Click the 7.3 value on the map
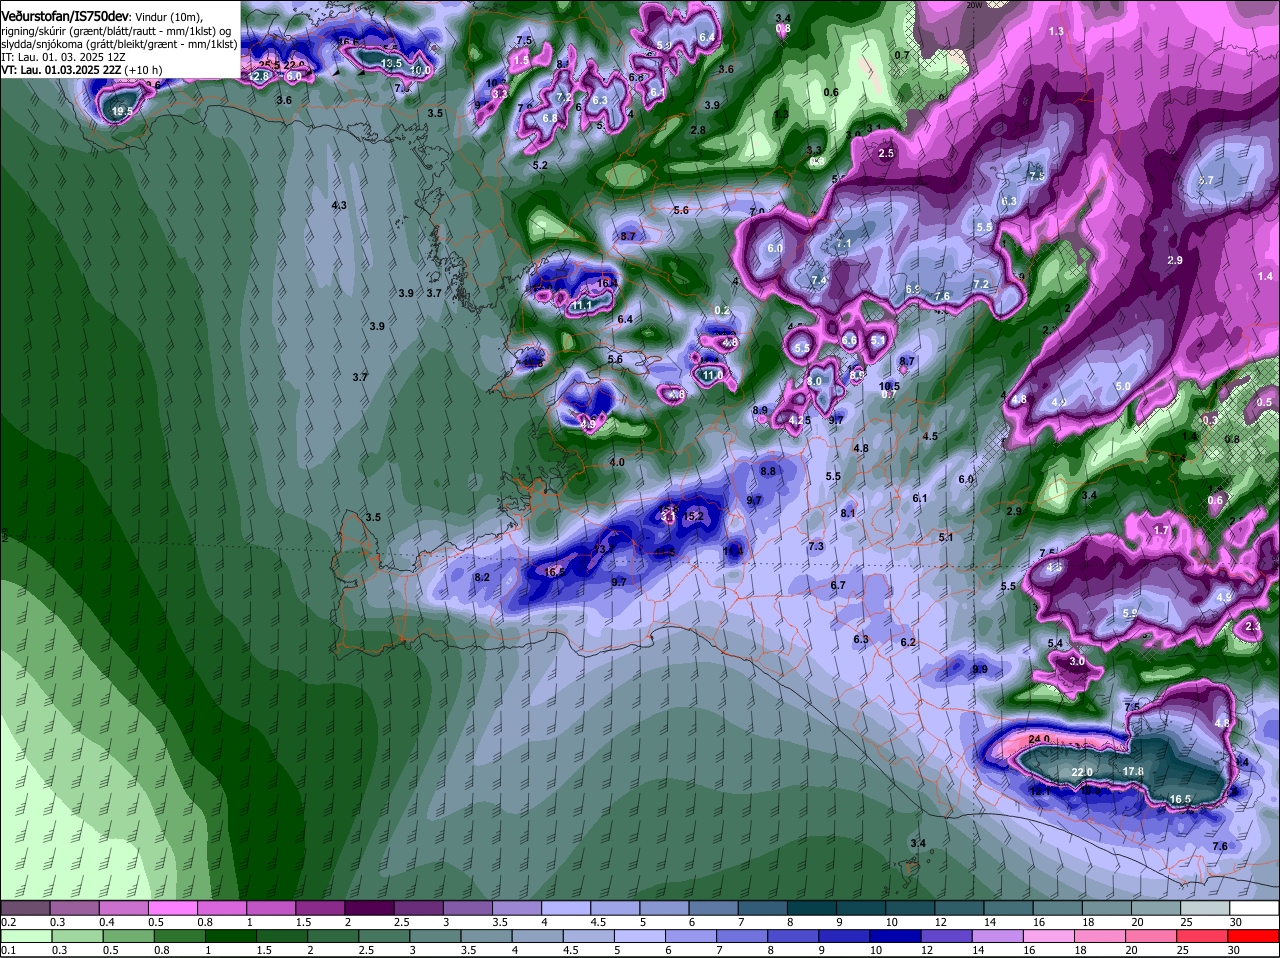 816,546
